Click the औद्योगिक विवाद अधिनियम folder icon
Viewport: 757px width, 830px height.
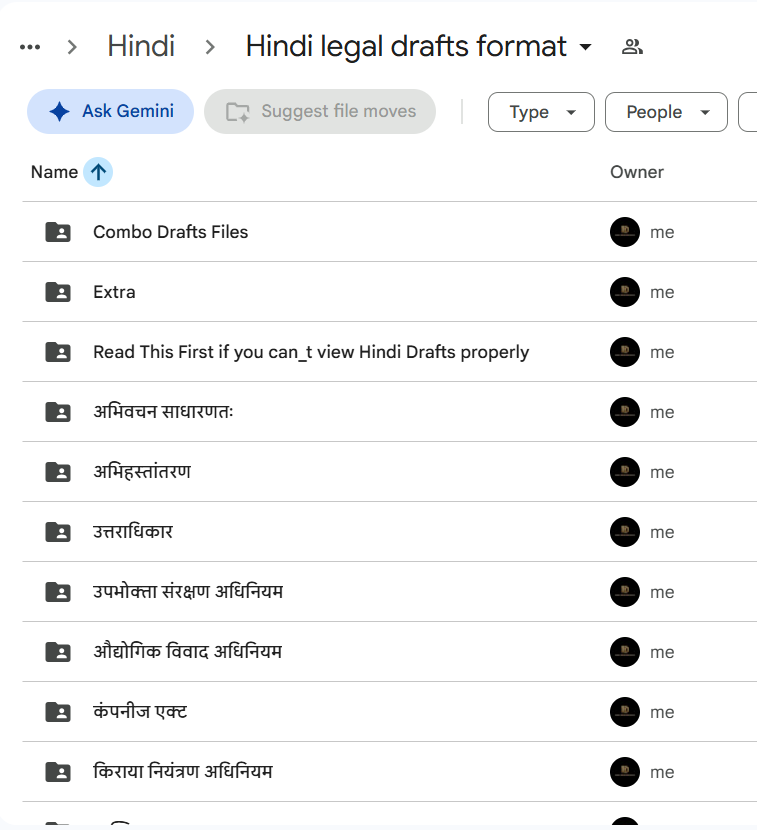pos(58,652)
